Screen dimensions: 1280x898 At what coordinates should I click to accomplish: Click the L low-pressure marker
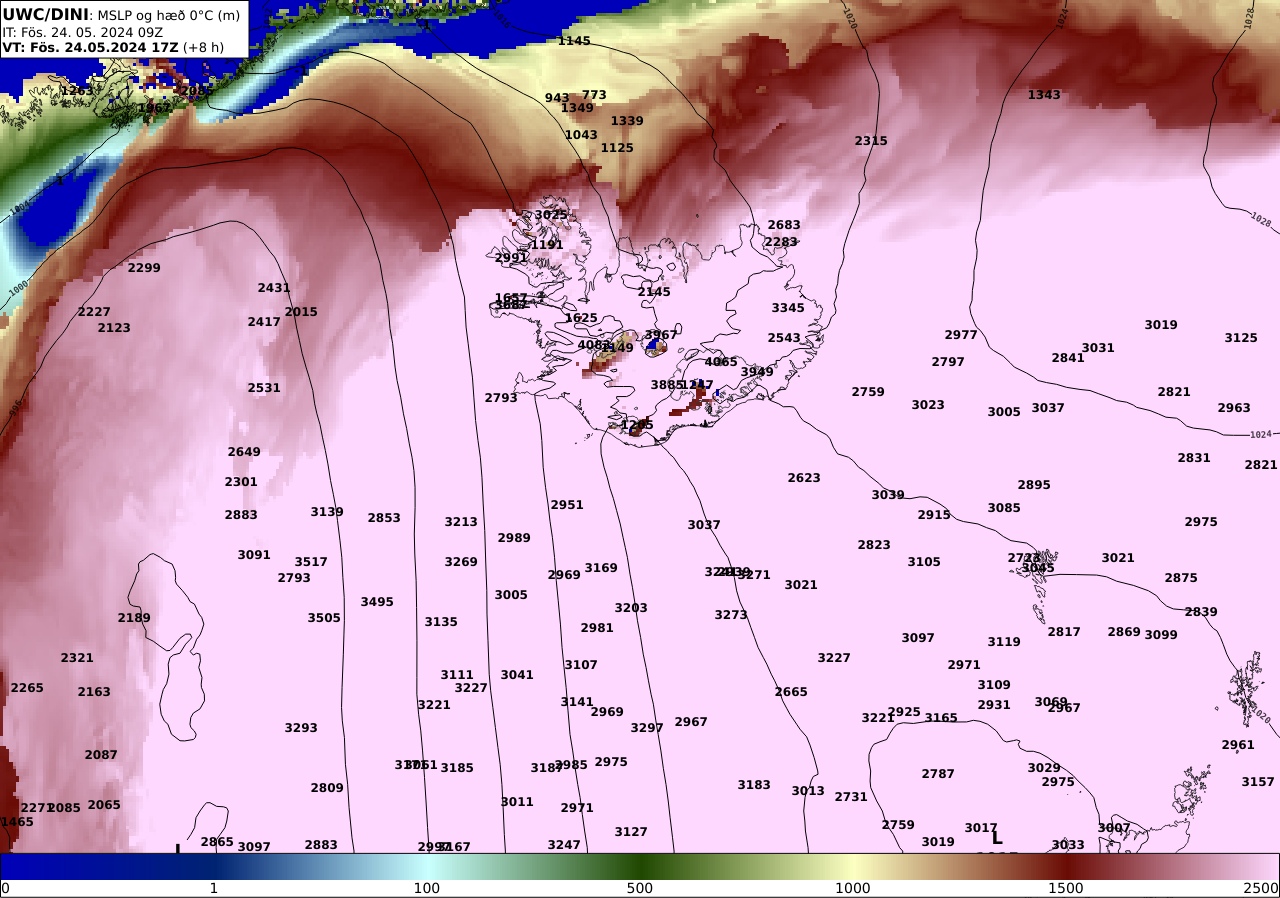[x=997, y=838]
